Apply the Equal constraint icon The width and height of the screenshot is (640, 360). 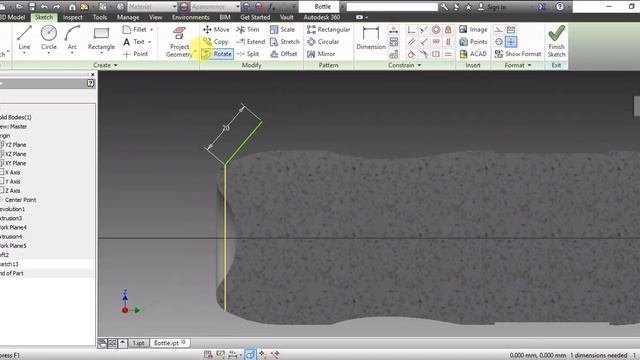click(448, 54)
